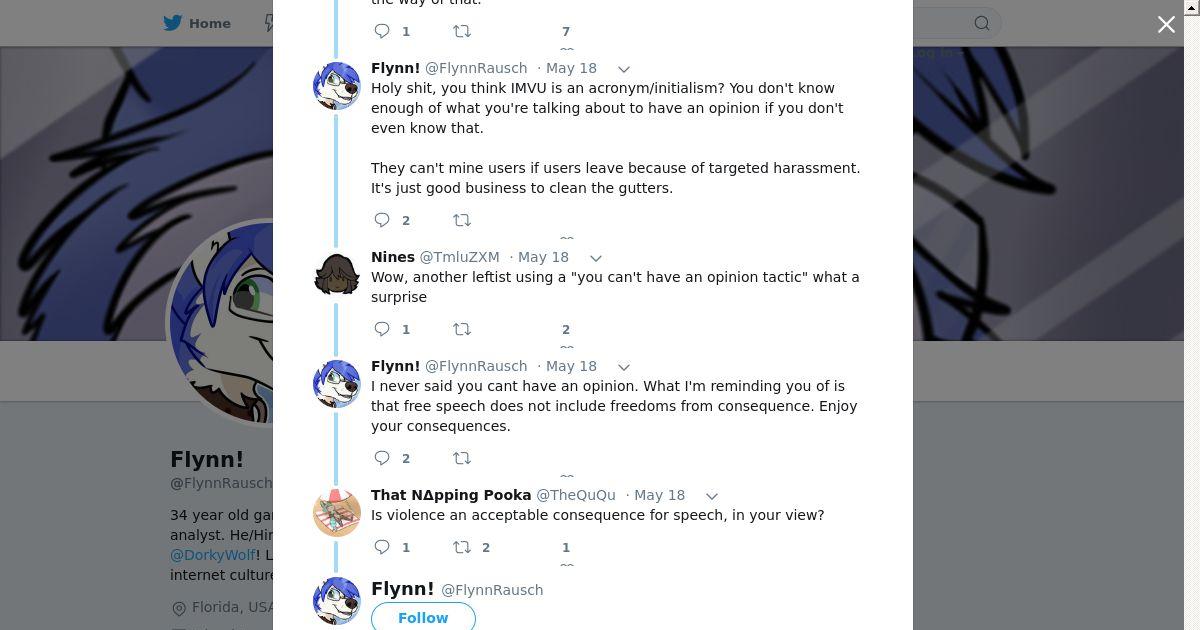Open the chevron menu on Pooka's tweet
This screenshot has width=1200, height=630.
(x=711, y=496)
